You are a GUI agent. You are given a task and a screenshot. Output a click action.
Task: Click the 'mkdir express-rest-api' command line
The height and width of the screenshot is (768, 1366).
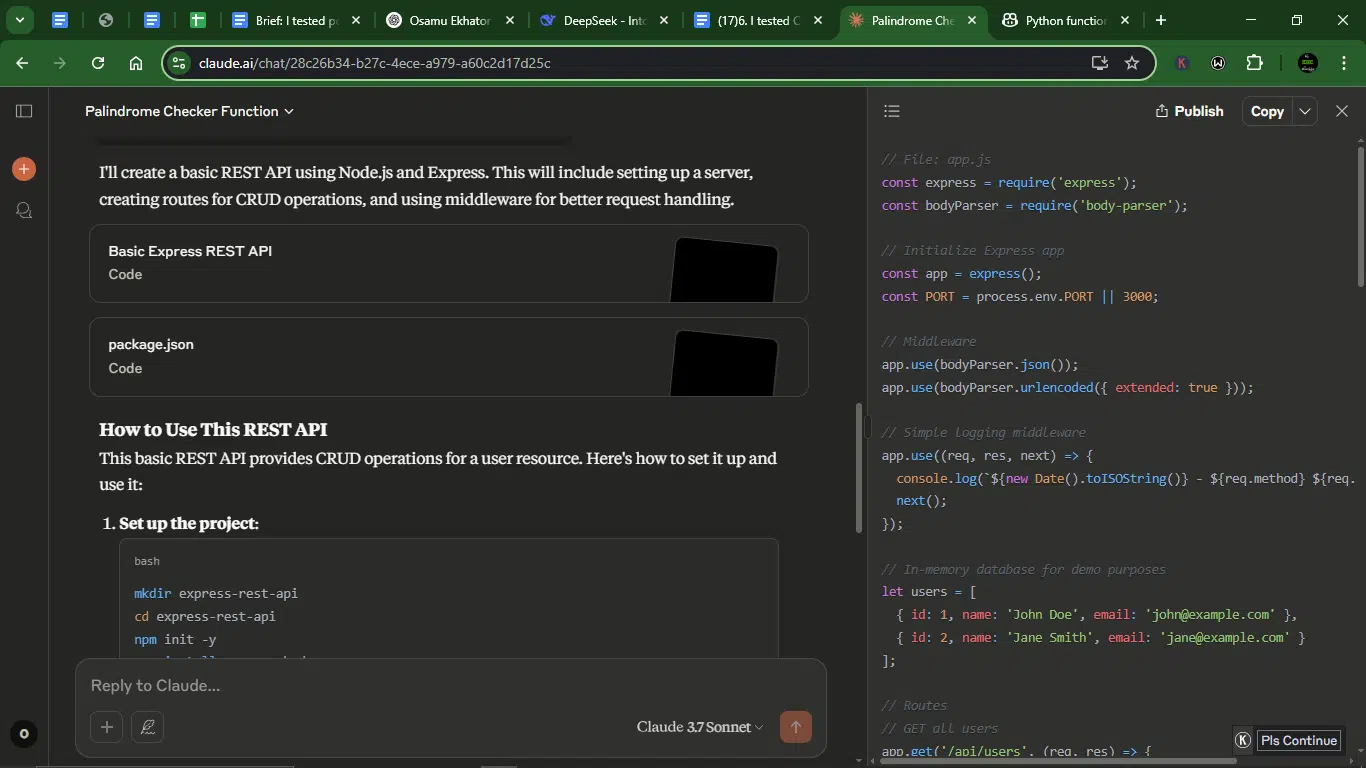coord(216,593)
